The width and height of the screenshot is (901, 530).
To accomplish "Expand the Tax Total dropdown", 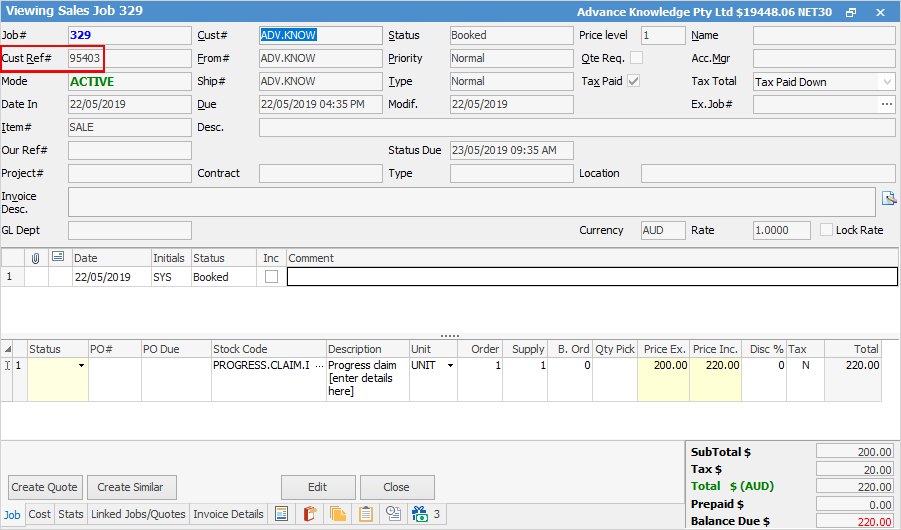I will [x=887, y=82].
